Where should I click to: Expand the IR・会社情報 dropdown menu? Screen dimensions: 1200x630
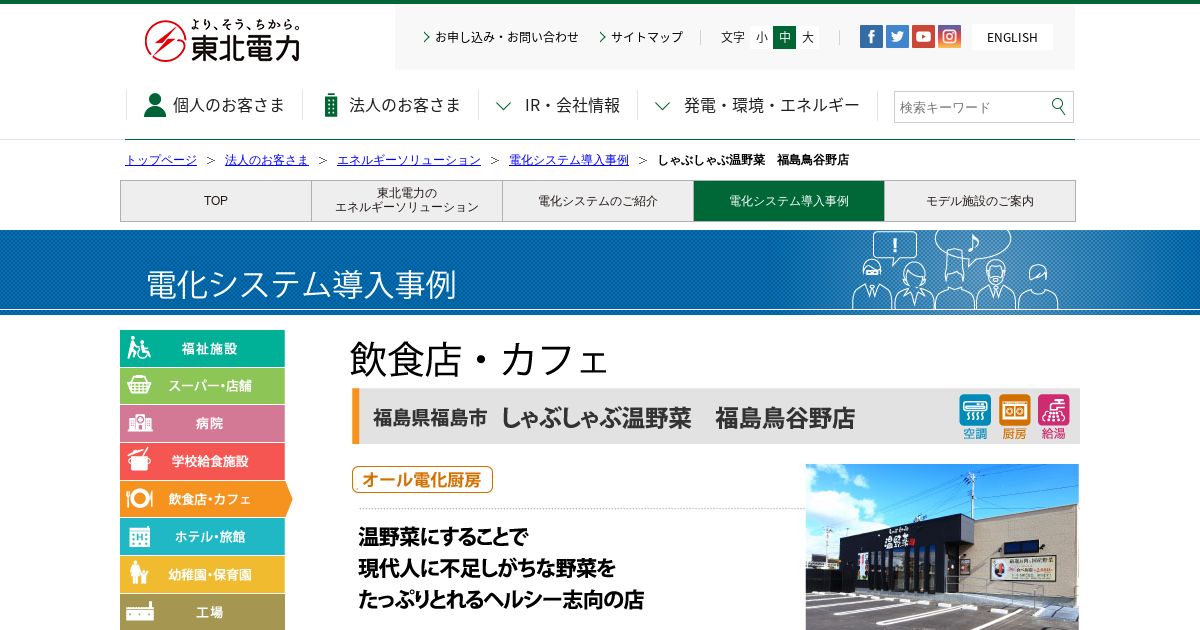tap(558, 105)
